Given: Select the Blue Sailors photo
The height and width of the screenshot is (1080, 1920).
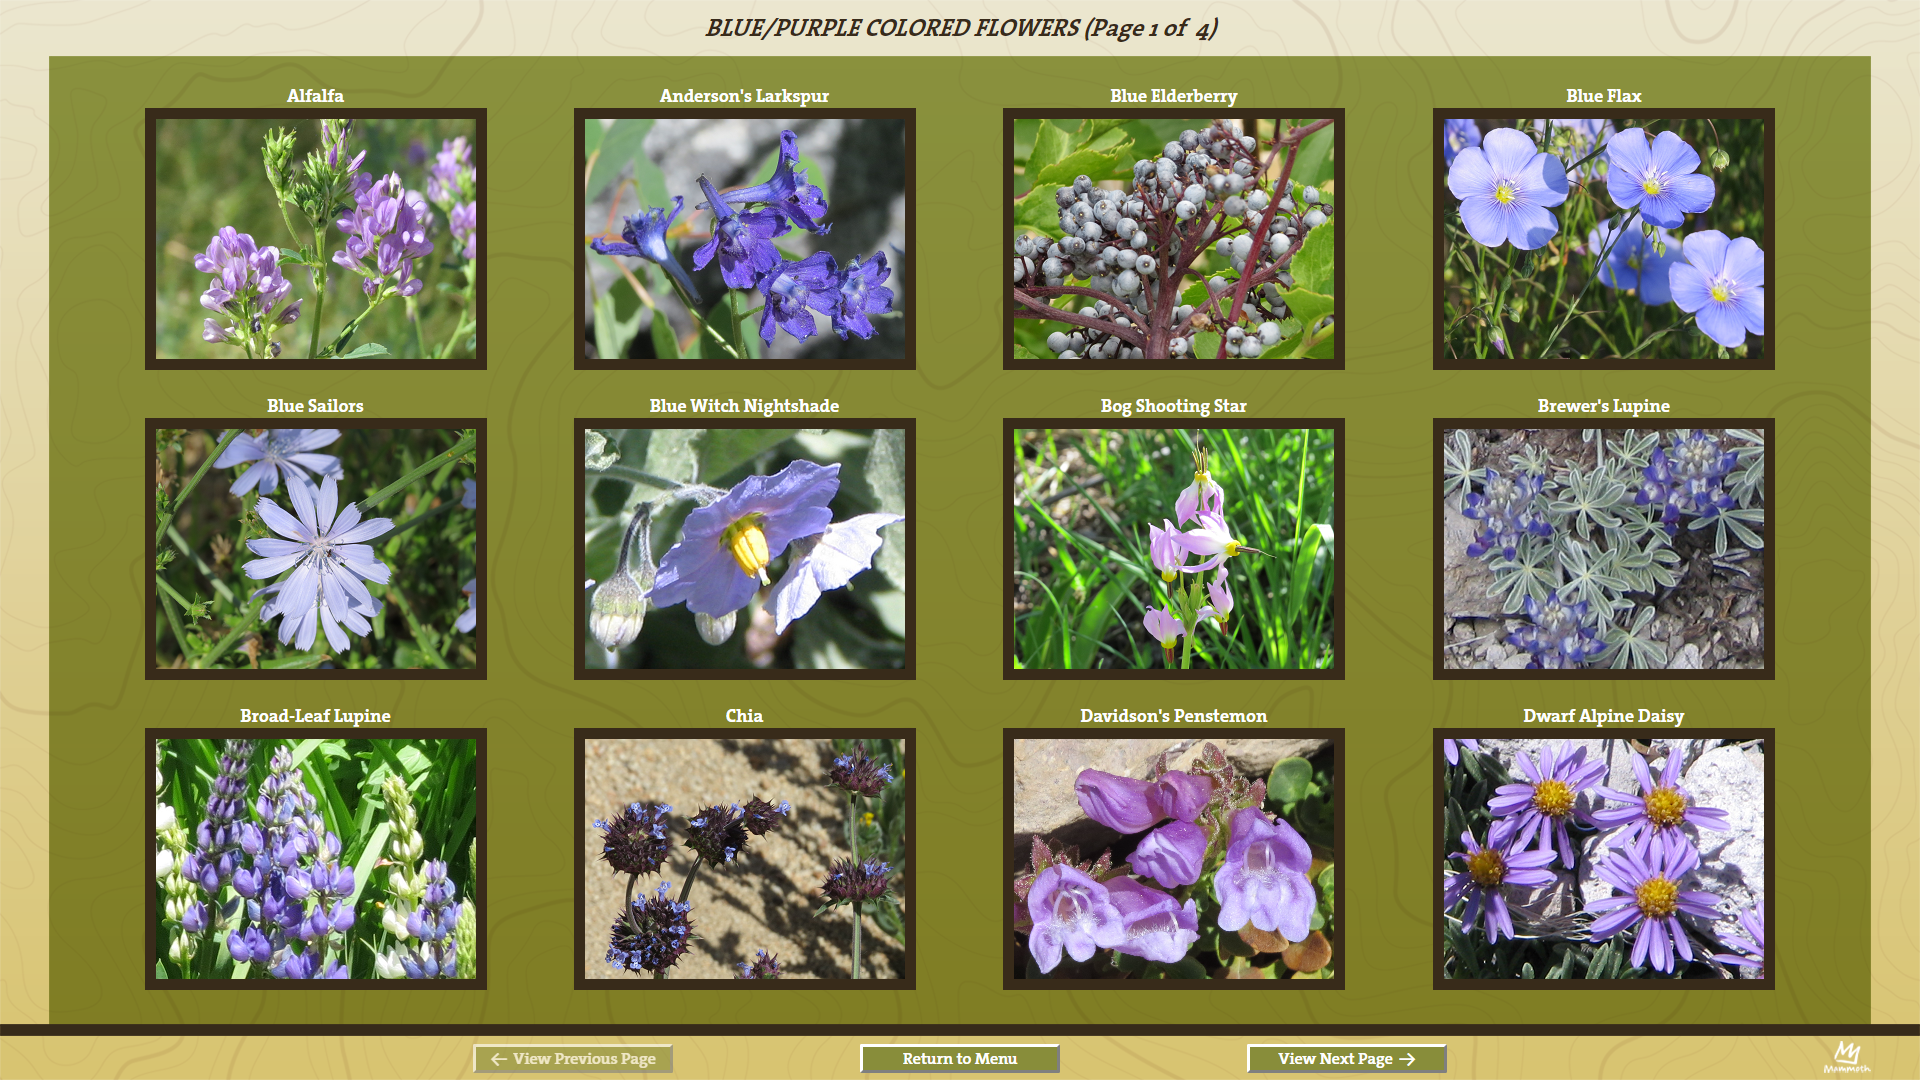Looking at the screenshot, I should coord(315,549).
